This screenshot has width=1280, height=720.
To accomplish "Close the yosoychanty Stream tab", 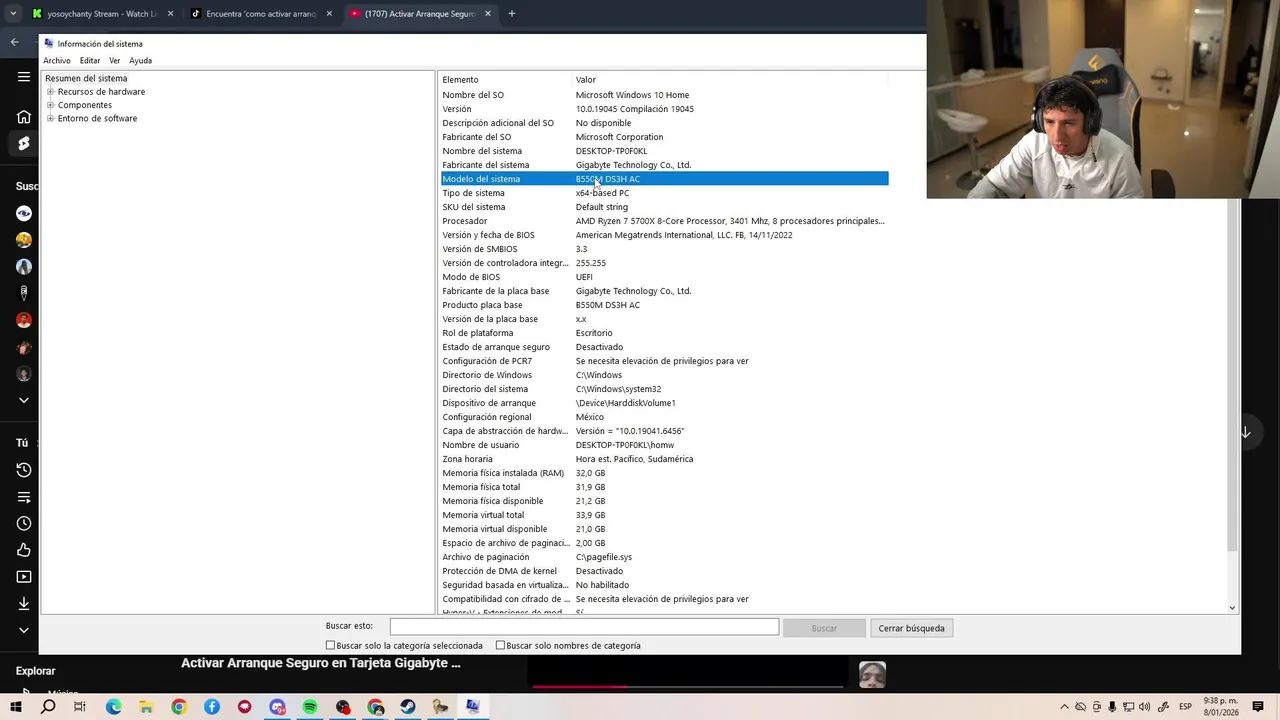I will pyautogui.click(x=170, y=14).
